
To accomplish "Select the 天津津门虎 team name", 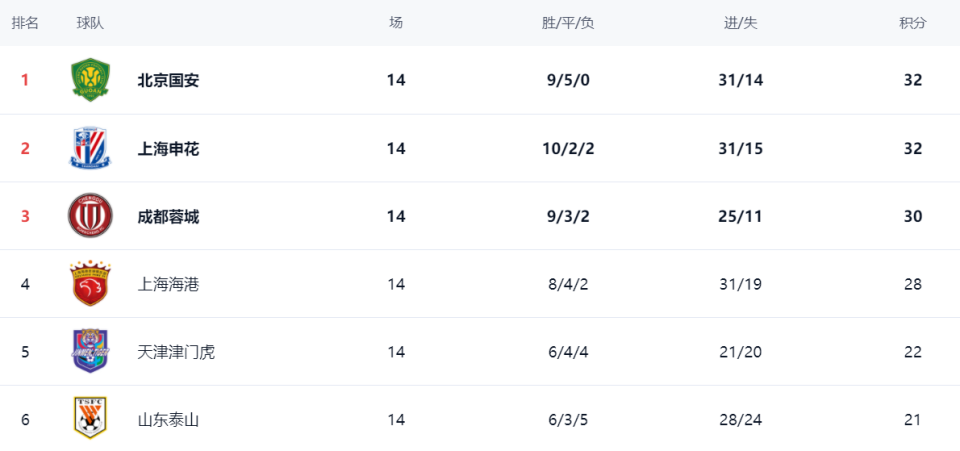I will [176, 352].
